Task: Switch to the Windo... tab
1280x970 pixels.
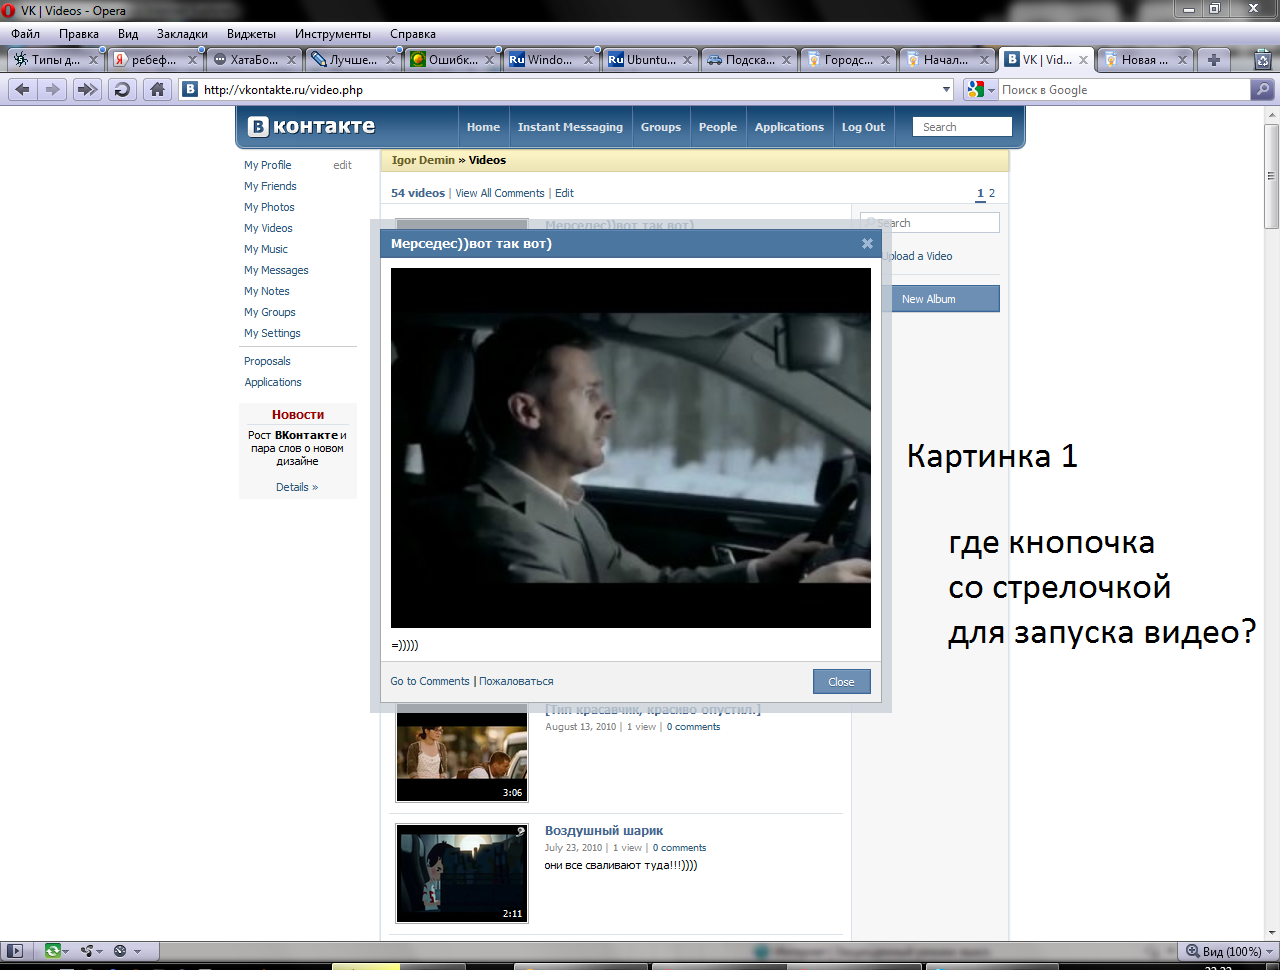Action: (x=551, y=60)
